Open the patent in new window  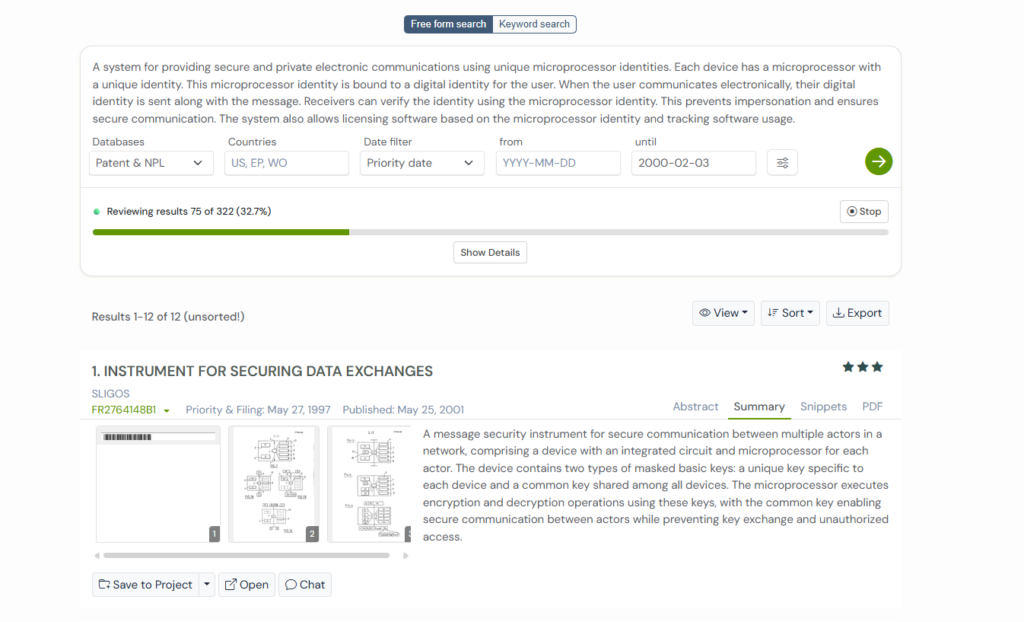tap(246, 584)
